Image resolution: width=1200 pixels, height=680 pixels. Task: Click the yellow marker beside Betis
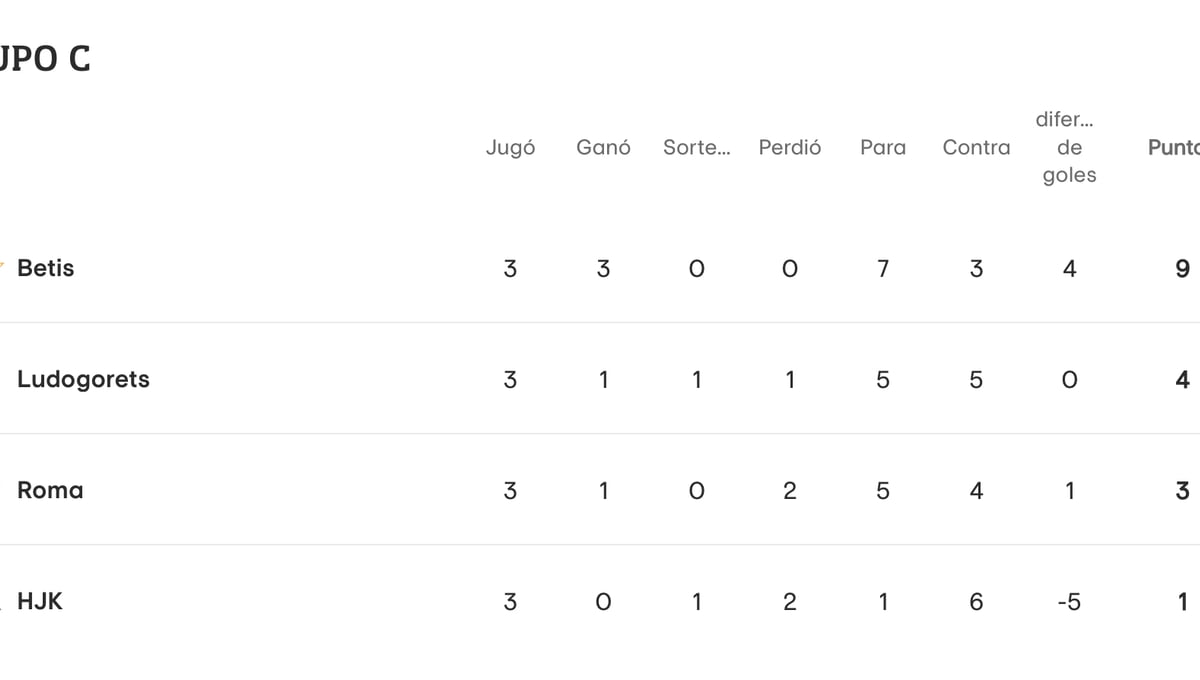point(3,267)
